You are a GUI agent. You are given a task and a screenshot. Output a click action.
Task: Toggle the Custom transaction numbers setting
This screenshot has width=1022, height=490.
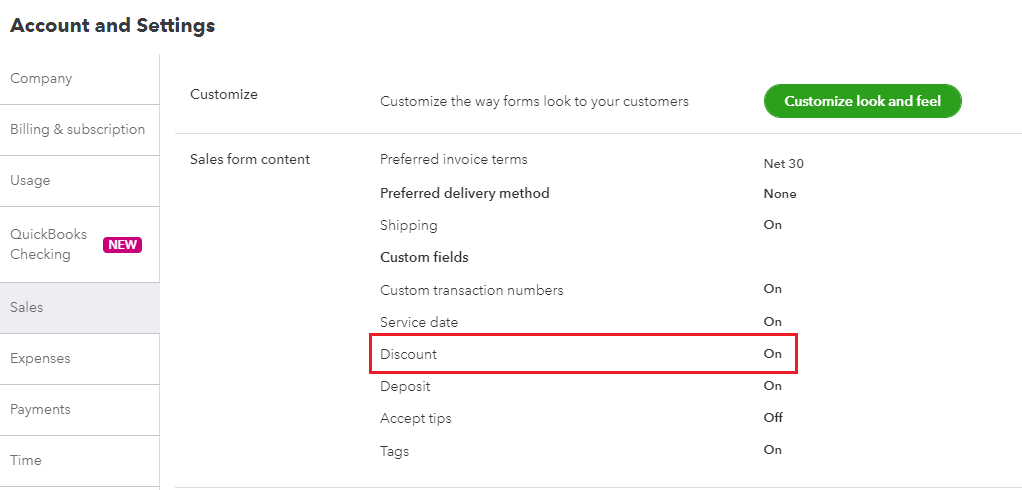(x=772, y=289)
